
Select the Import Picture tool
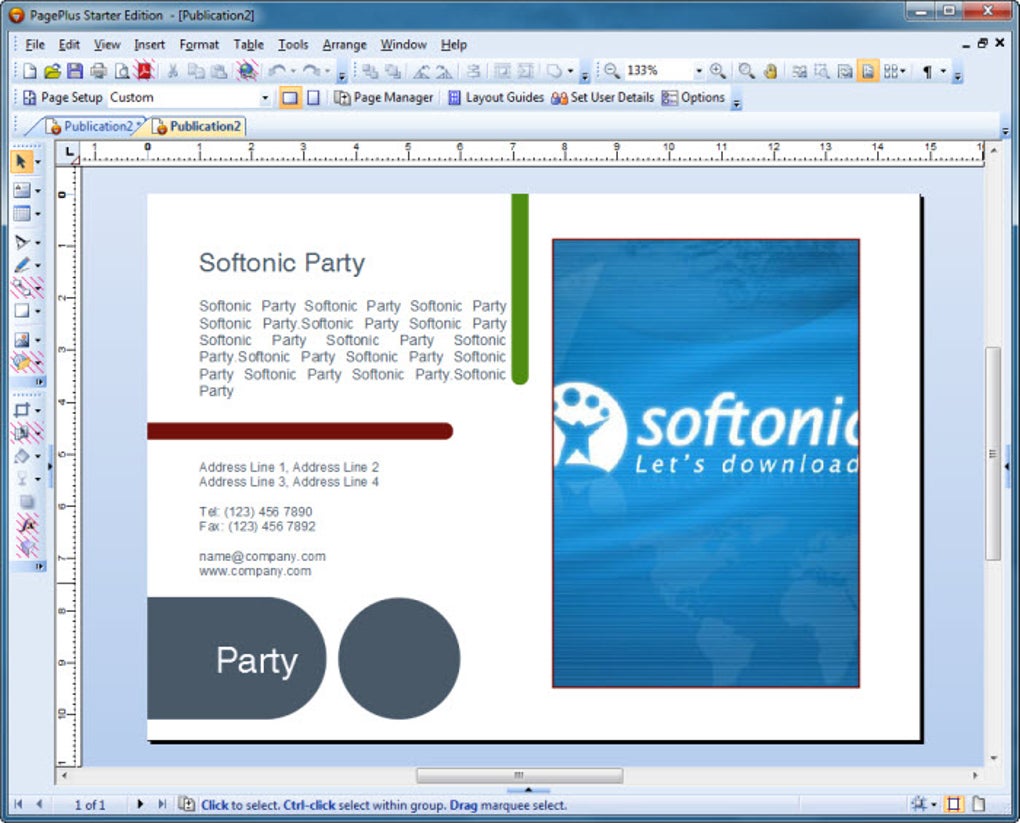[x=21, y=340]
